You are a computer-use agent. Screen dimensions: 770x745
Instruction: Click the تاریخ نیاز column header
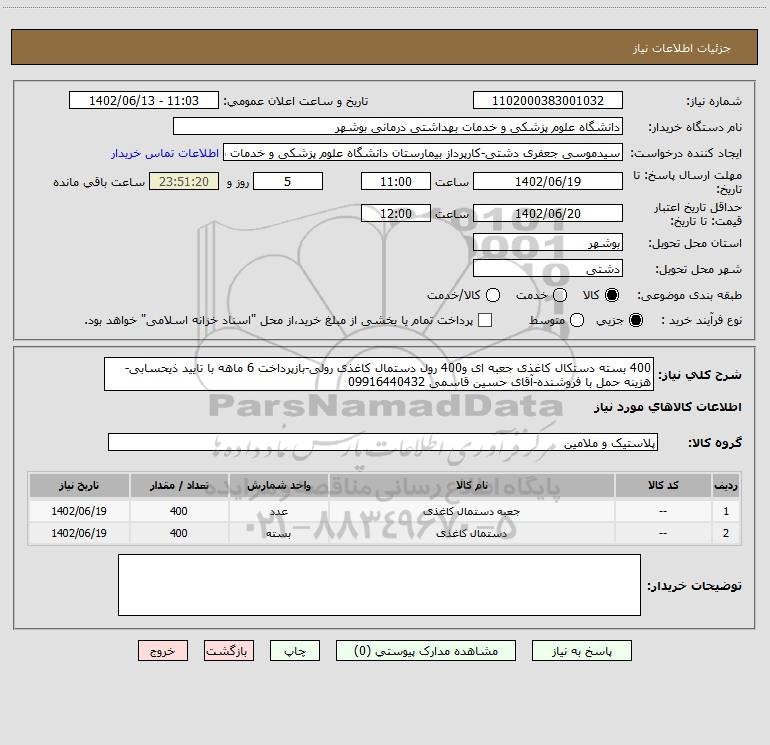(79, 485)
